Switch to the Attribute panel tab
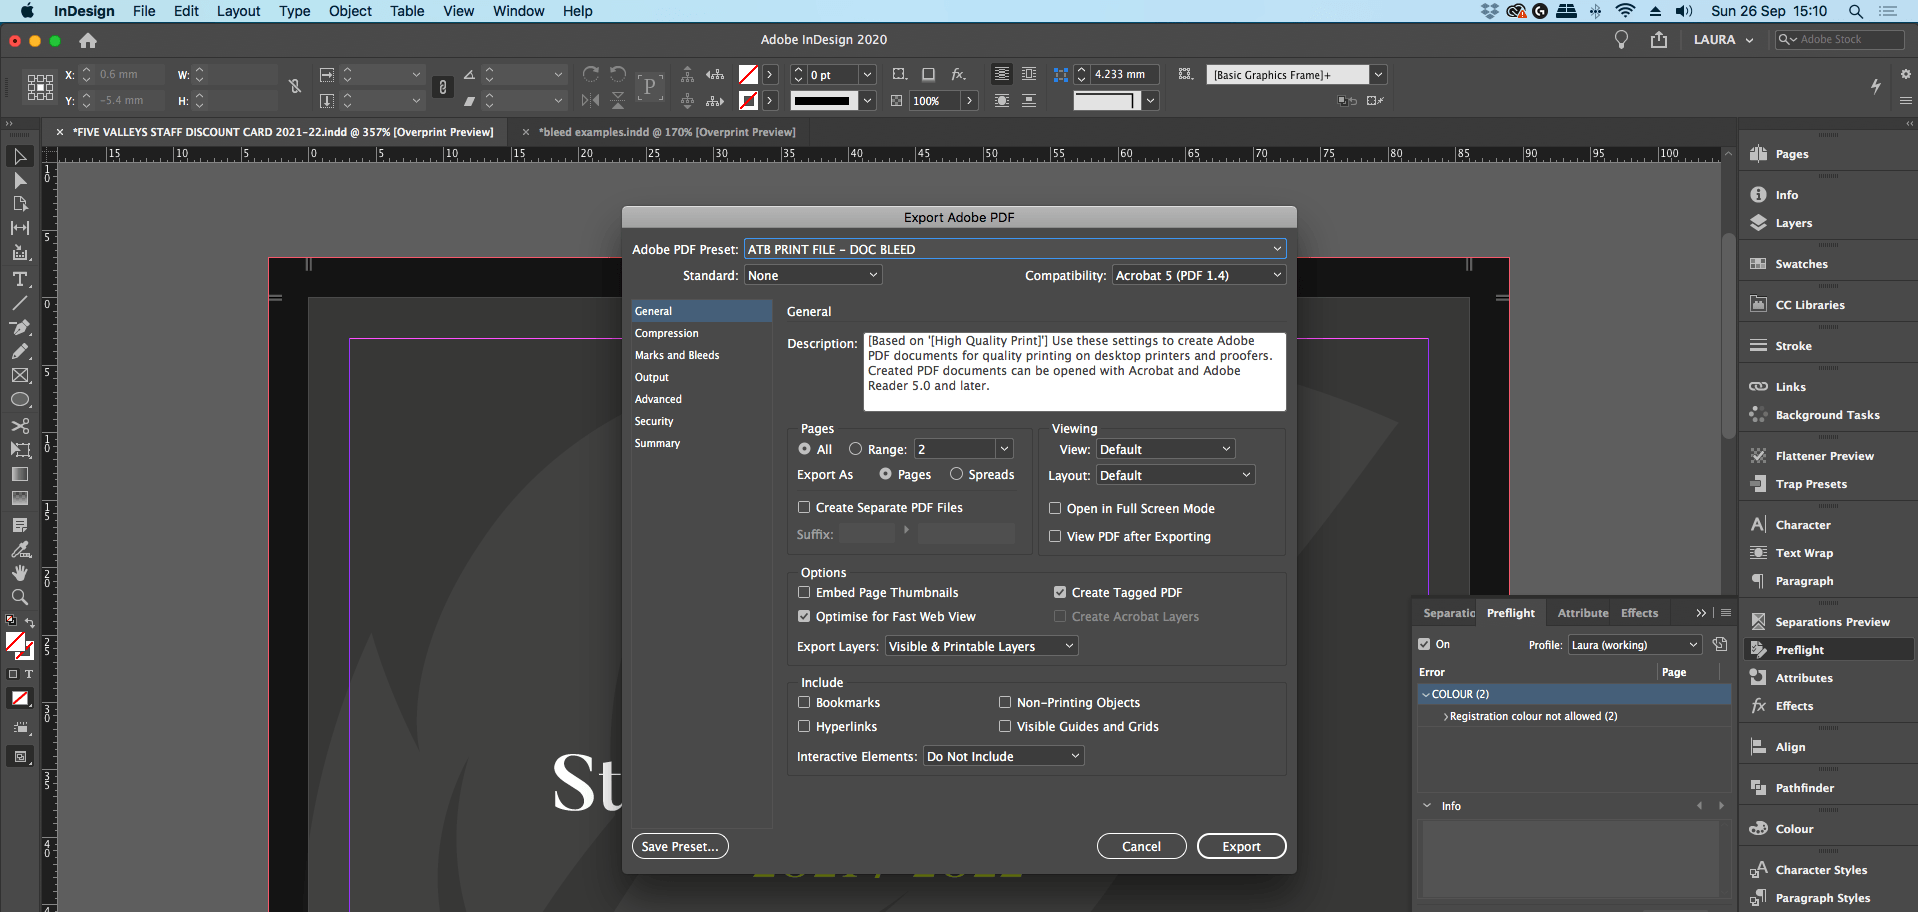The width and height of the screenshot is (1918, 912). coord(1583,613)
